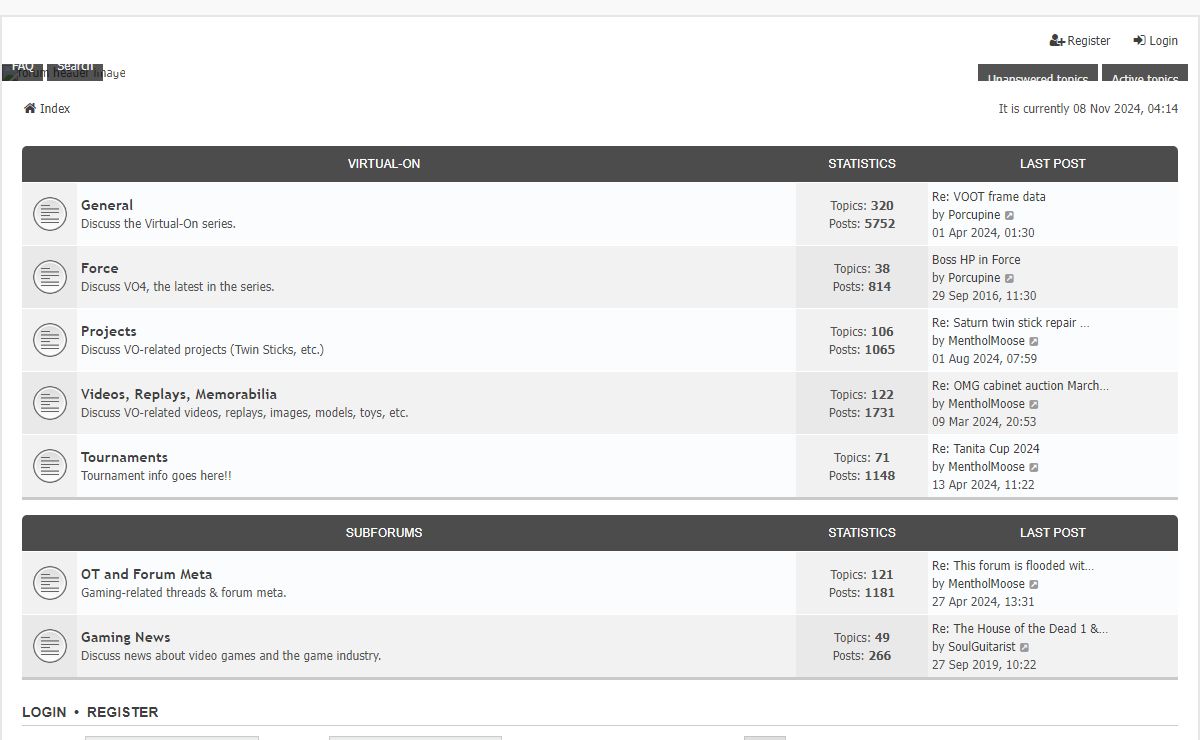Click the Gaming News forum read-status icon
The width and height of the screenshot is (1200, 740).
(49, 646)
